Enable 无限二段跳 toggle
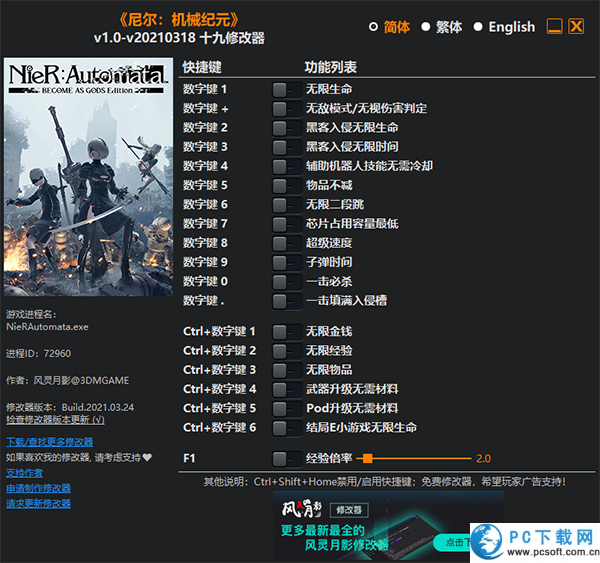The width and height of the screenshot is (600, 563). 287,204
